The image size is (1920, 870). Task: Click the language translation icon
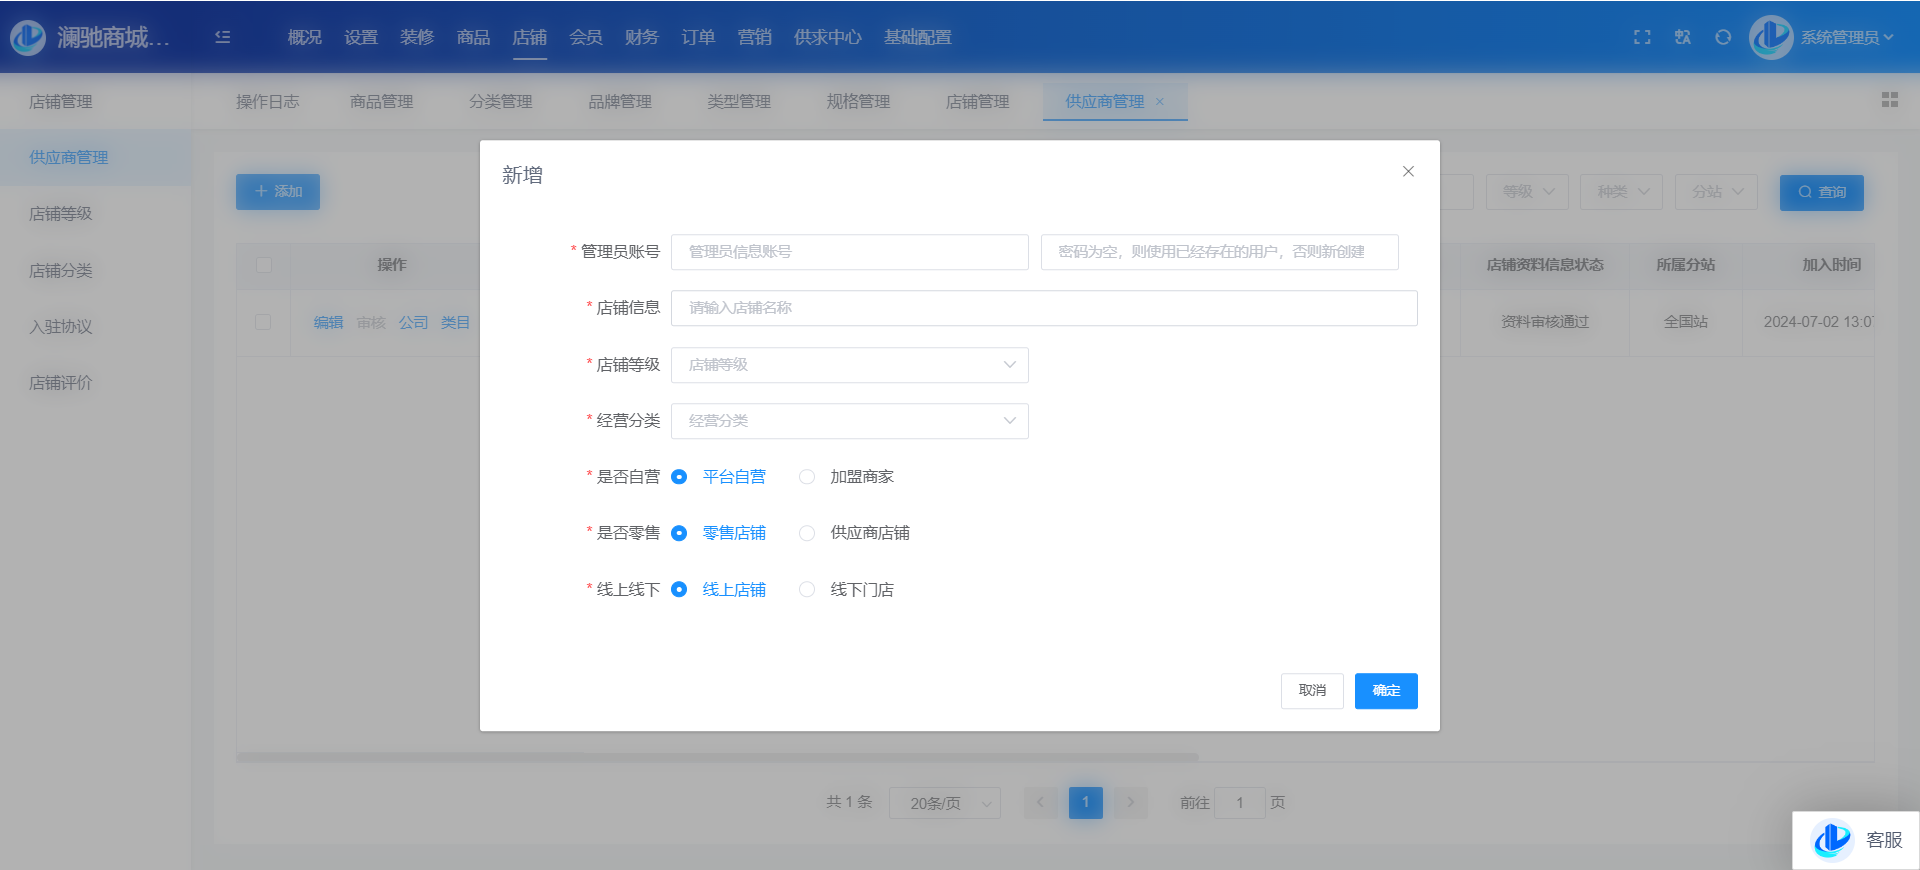click(x=1683, y=37)
